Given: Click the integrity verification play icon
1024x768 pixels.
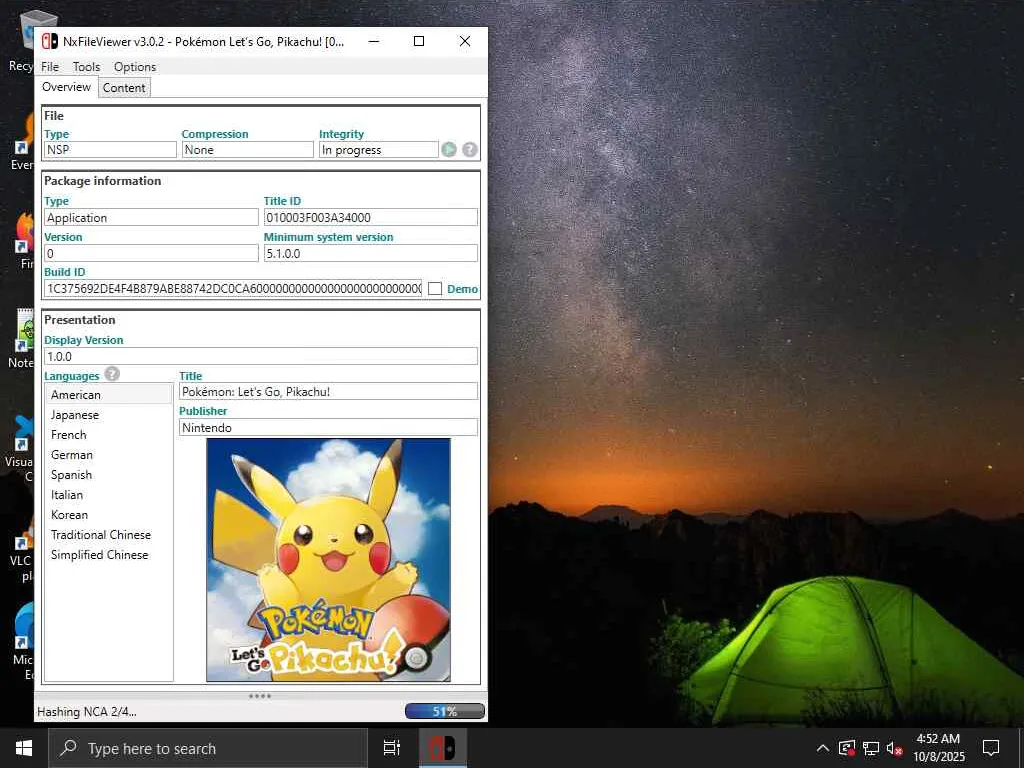Looking at the screenshot, I should pos(449,150).
